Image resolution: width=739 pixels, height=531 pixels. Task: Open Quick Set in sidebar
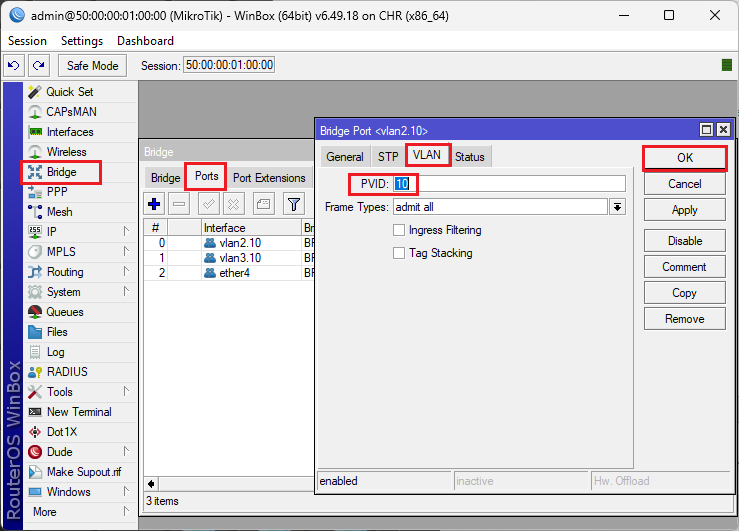[69, 92]
